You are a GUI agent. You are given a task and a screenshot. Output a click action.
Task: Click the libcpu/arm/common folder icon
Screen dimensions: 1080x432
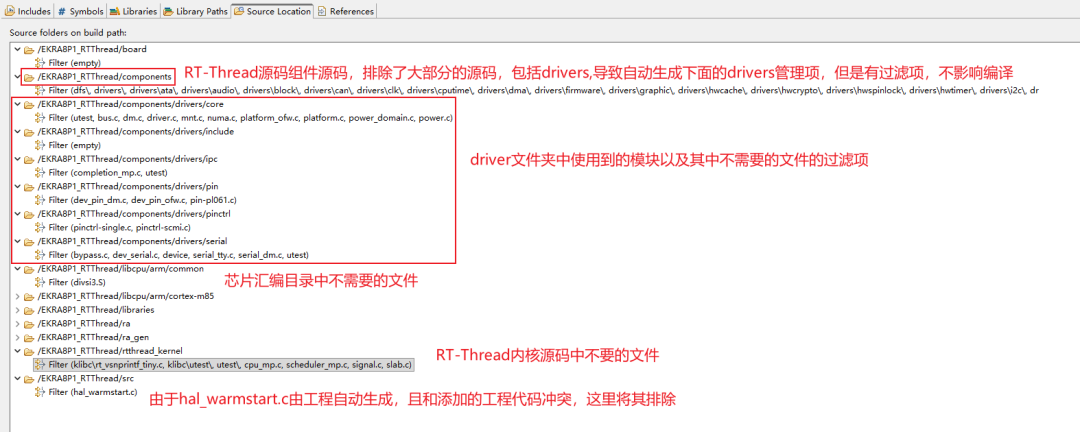pos(29,268)
